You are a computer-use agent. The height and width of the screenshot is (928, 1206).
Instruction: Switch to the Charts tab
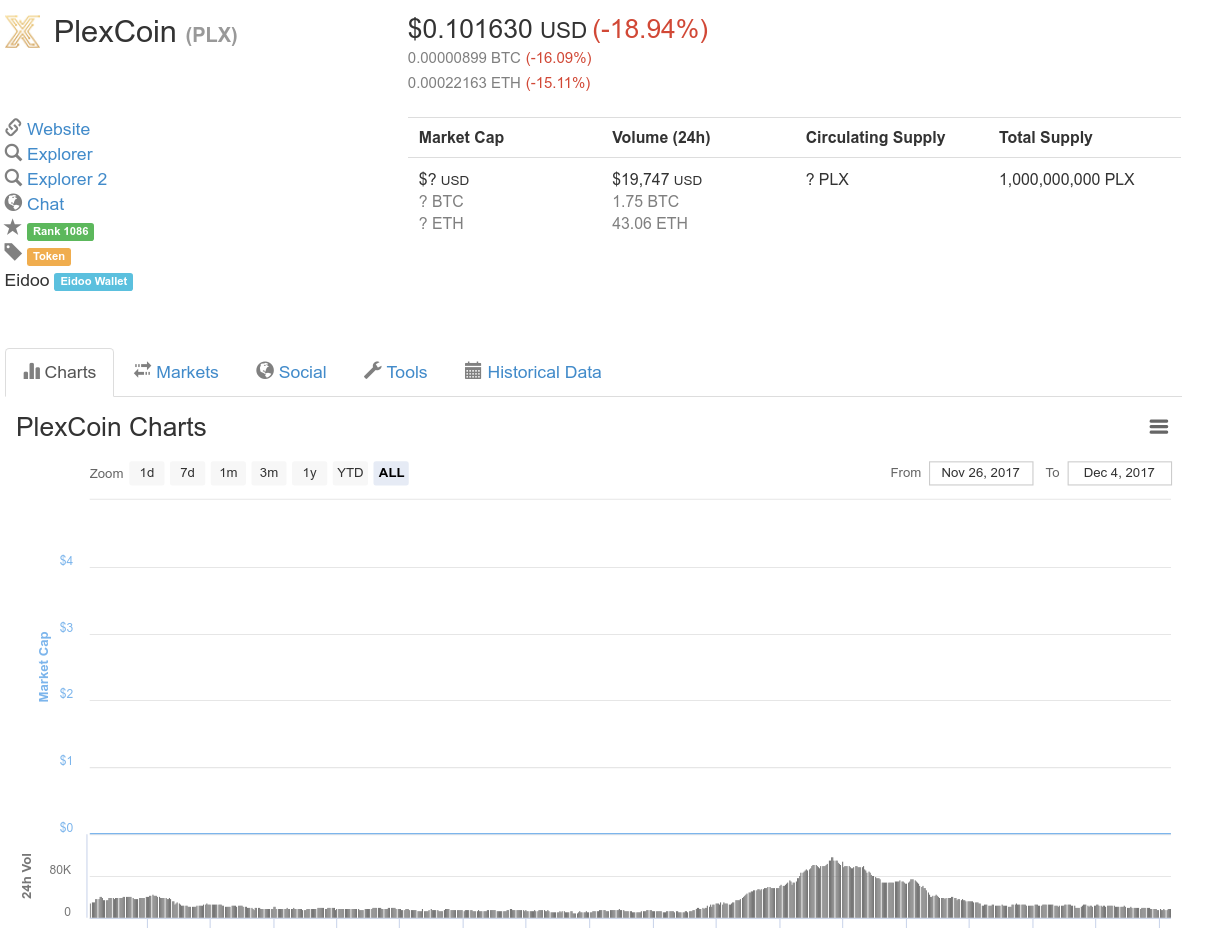click(x=60, y=372)
